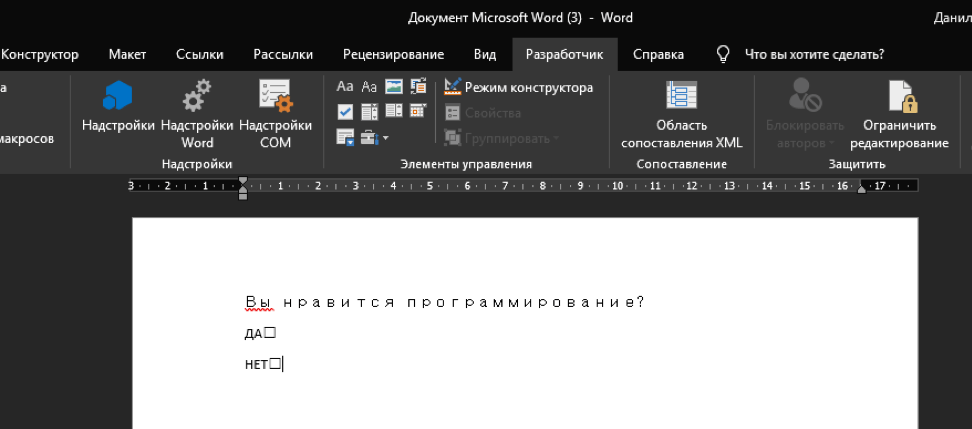Insert a drop-down list content control

coord(394,111)
